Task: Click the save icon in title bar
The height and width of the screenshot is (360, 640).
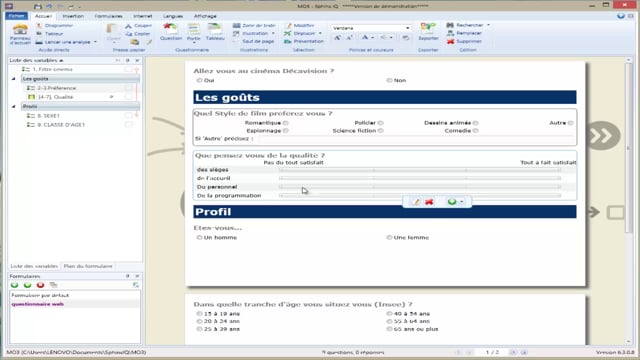Action: coord(38,6)
